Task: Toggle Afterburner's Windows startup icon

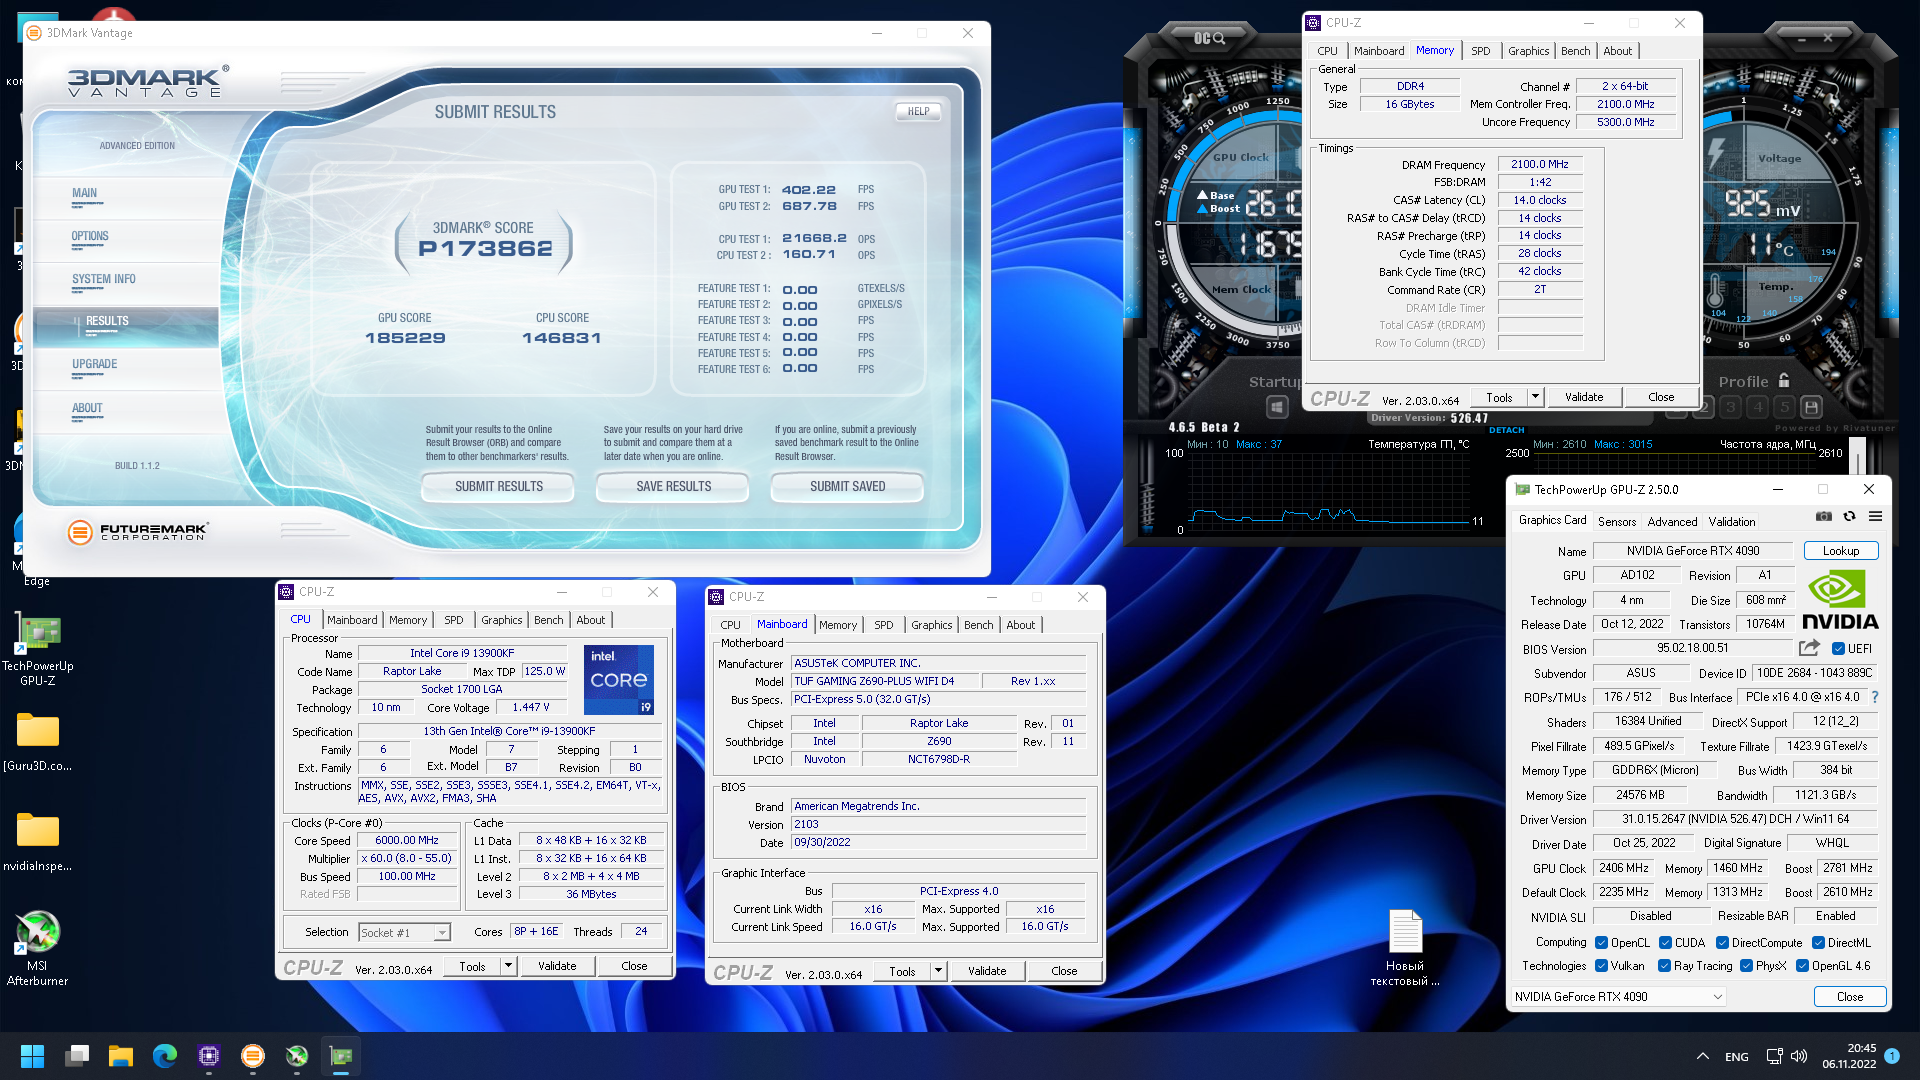Action: tap(1277, 407)
